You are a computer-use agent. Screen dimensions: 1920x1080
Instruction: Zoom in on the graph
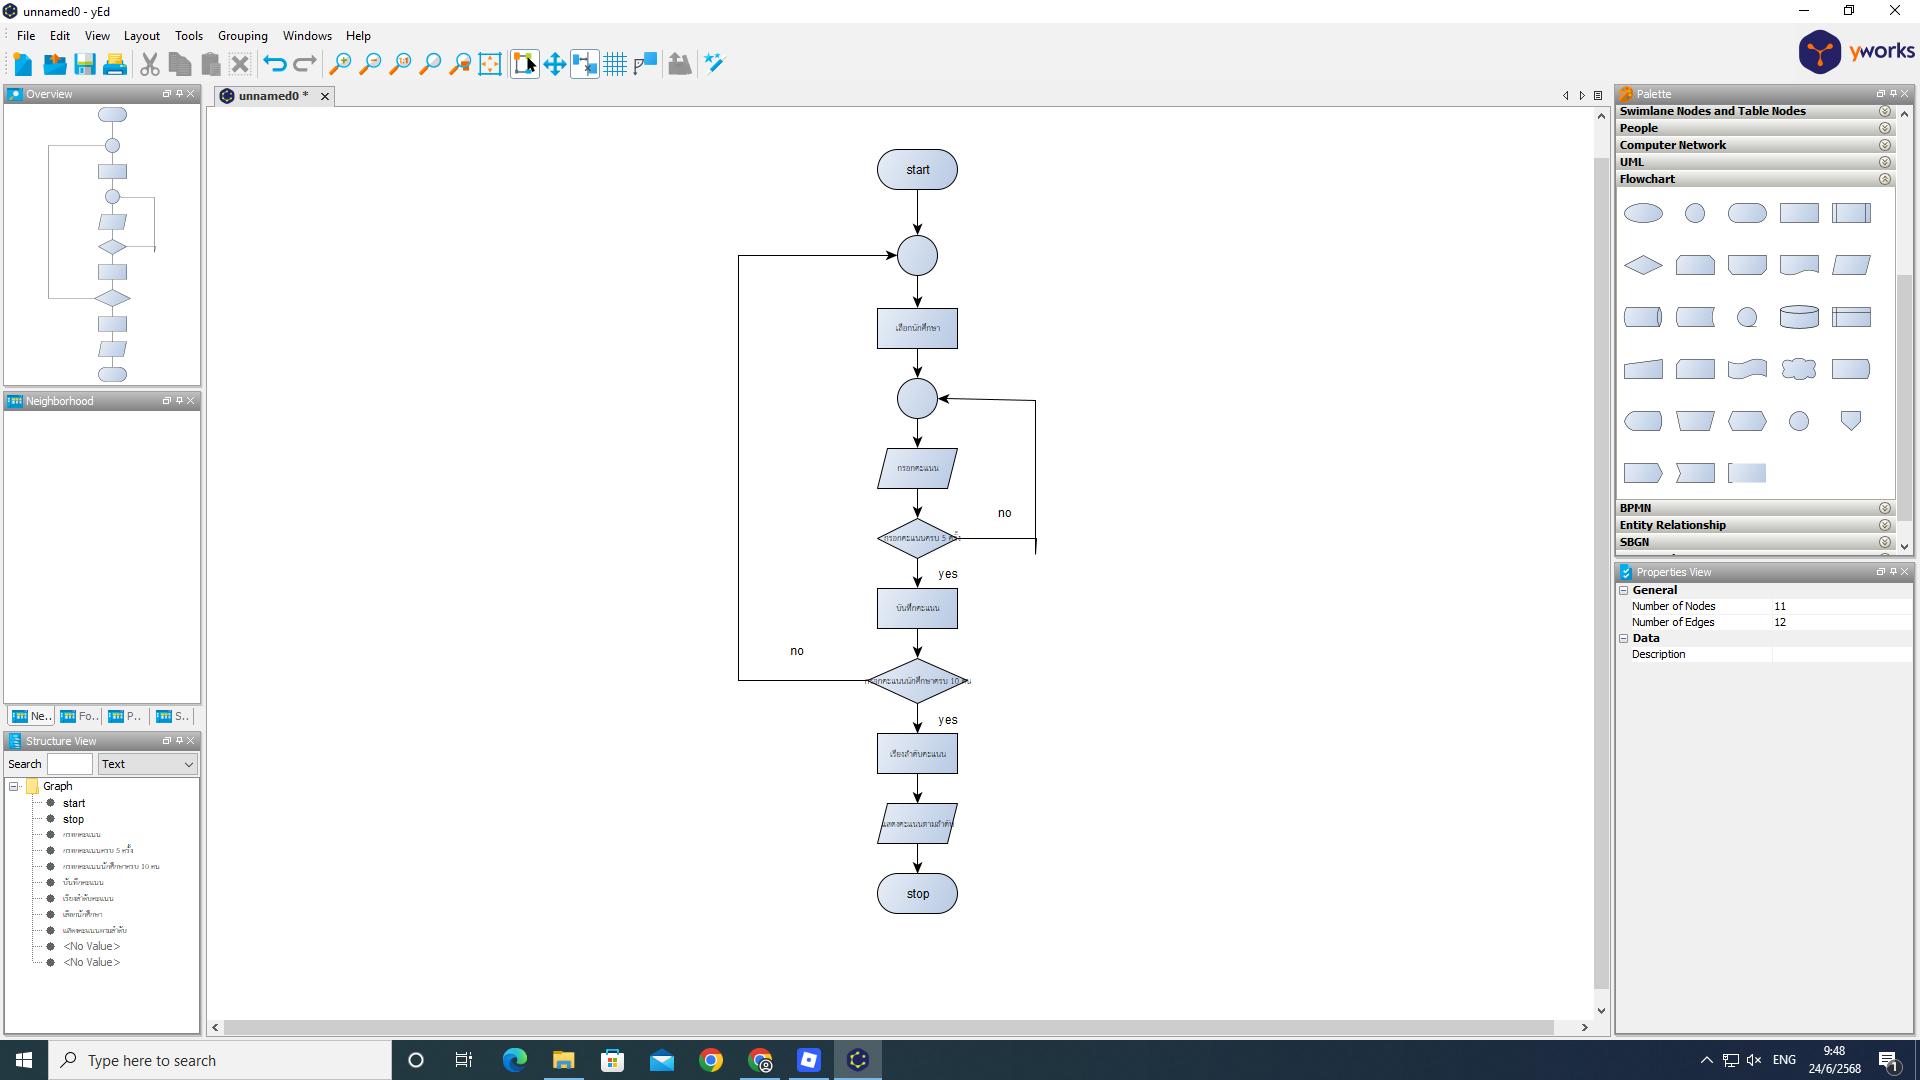[340, 64]
